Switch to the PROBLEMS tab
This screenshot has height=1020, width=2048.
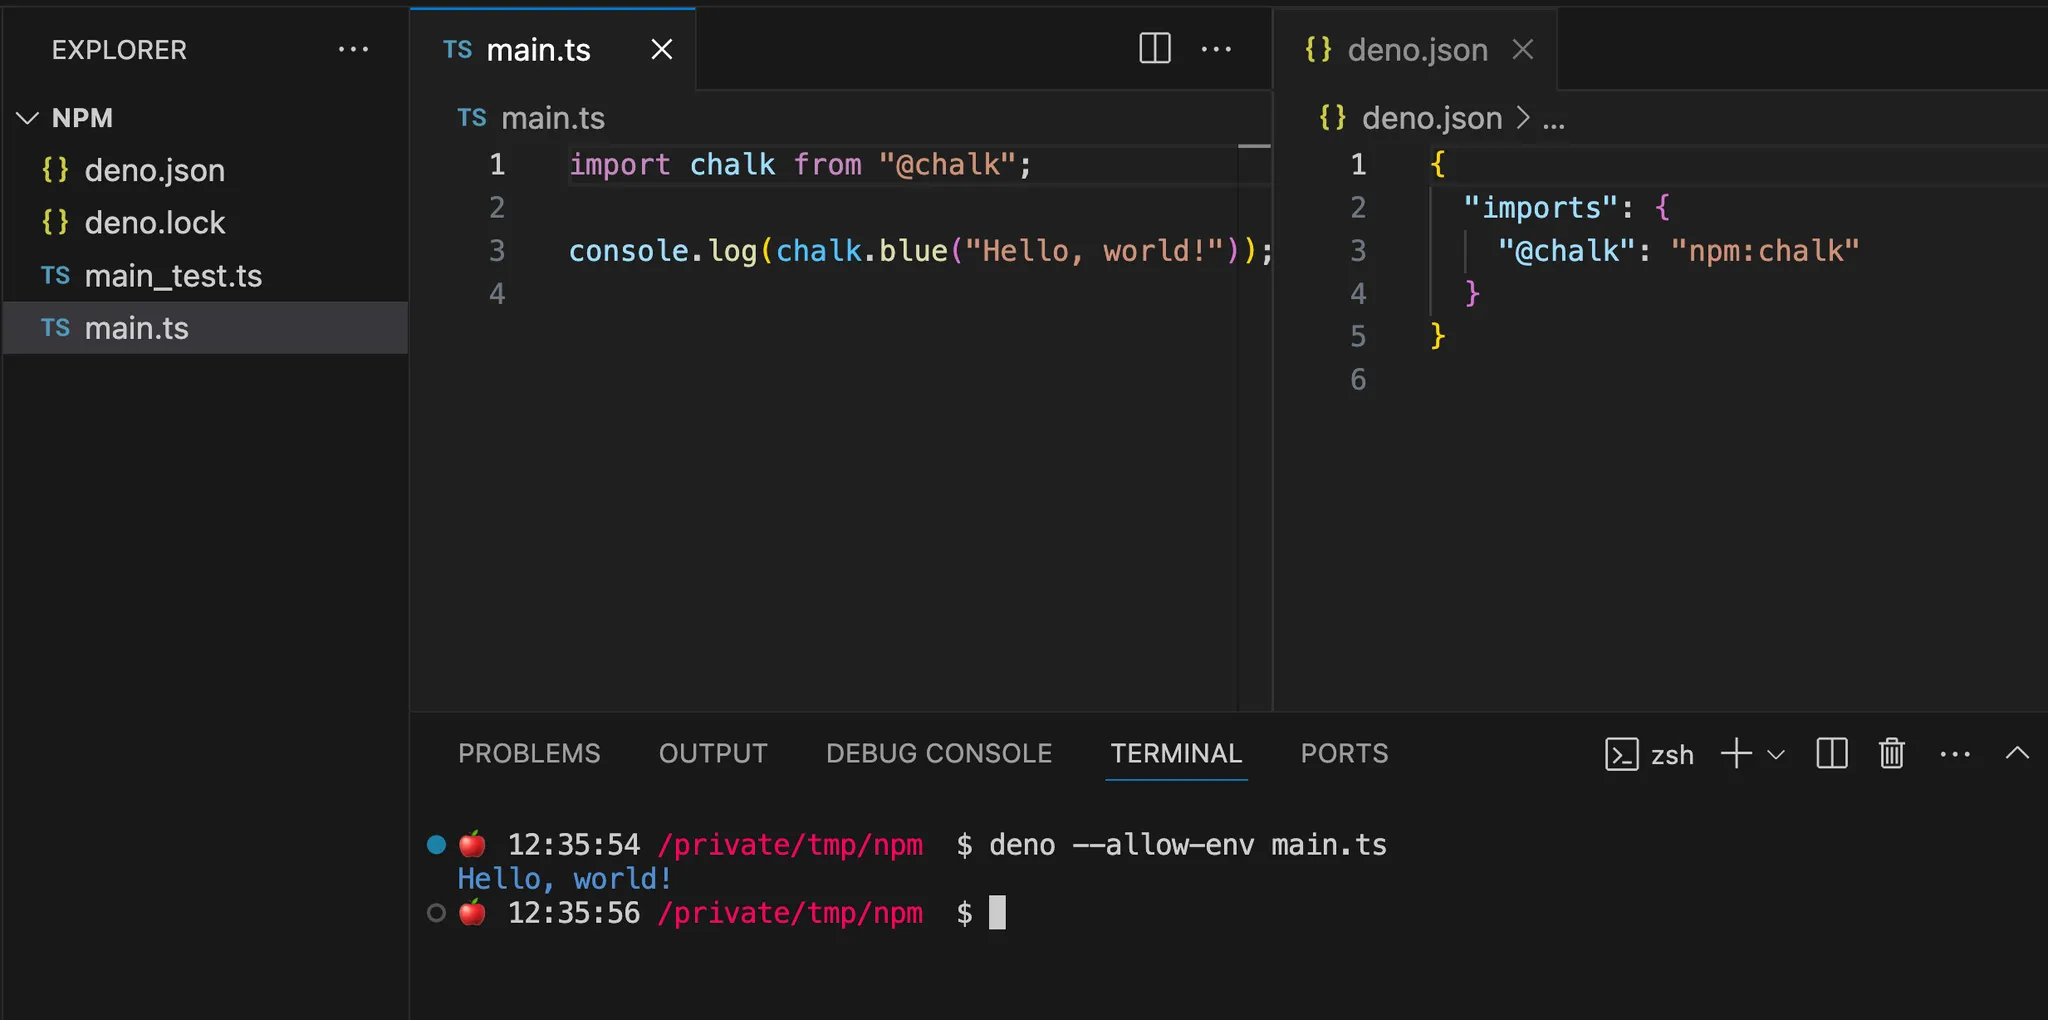point(529,754)
